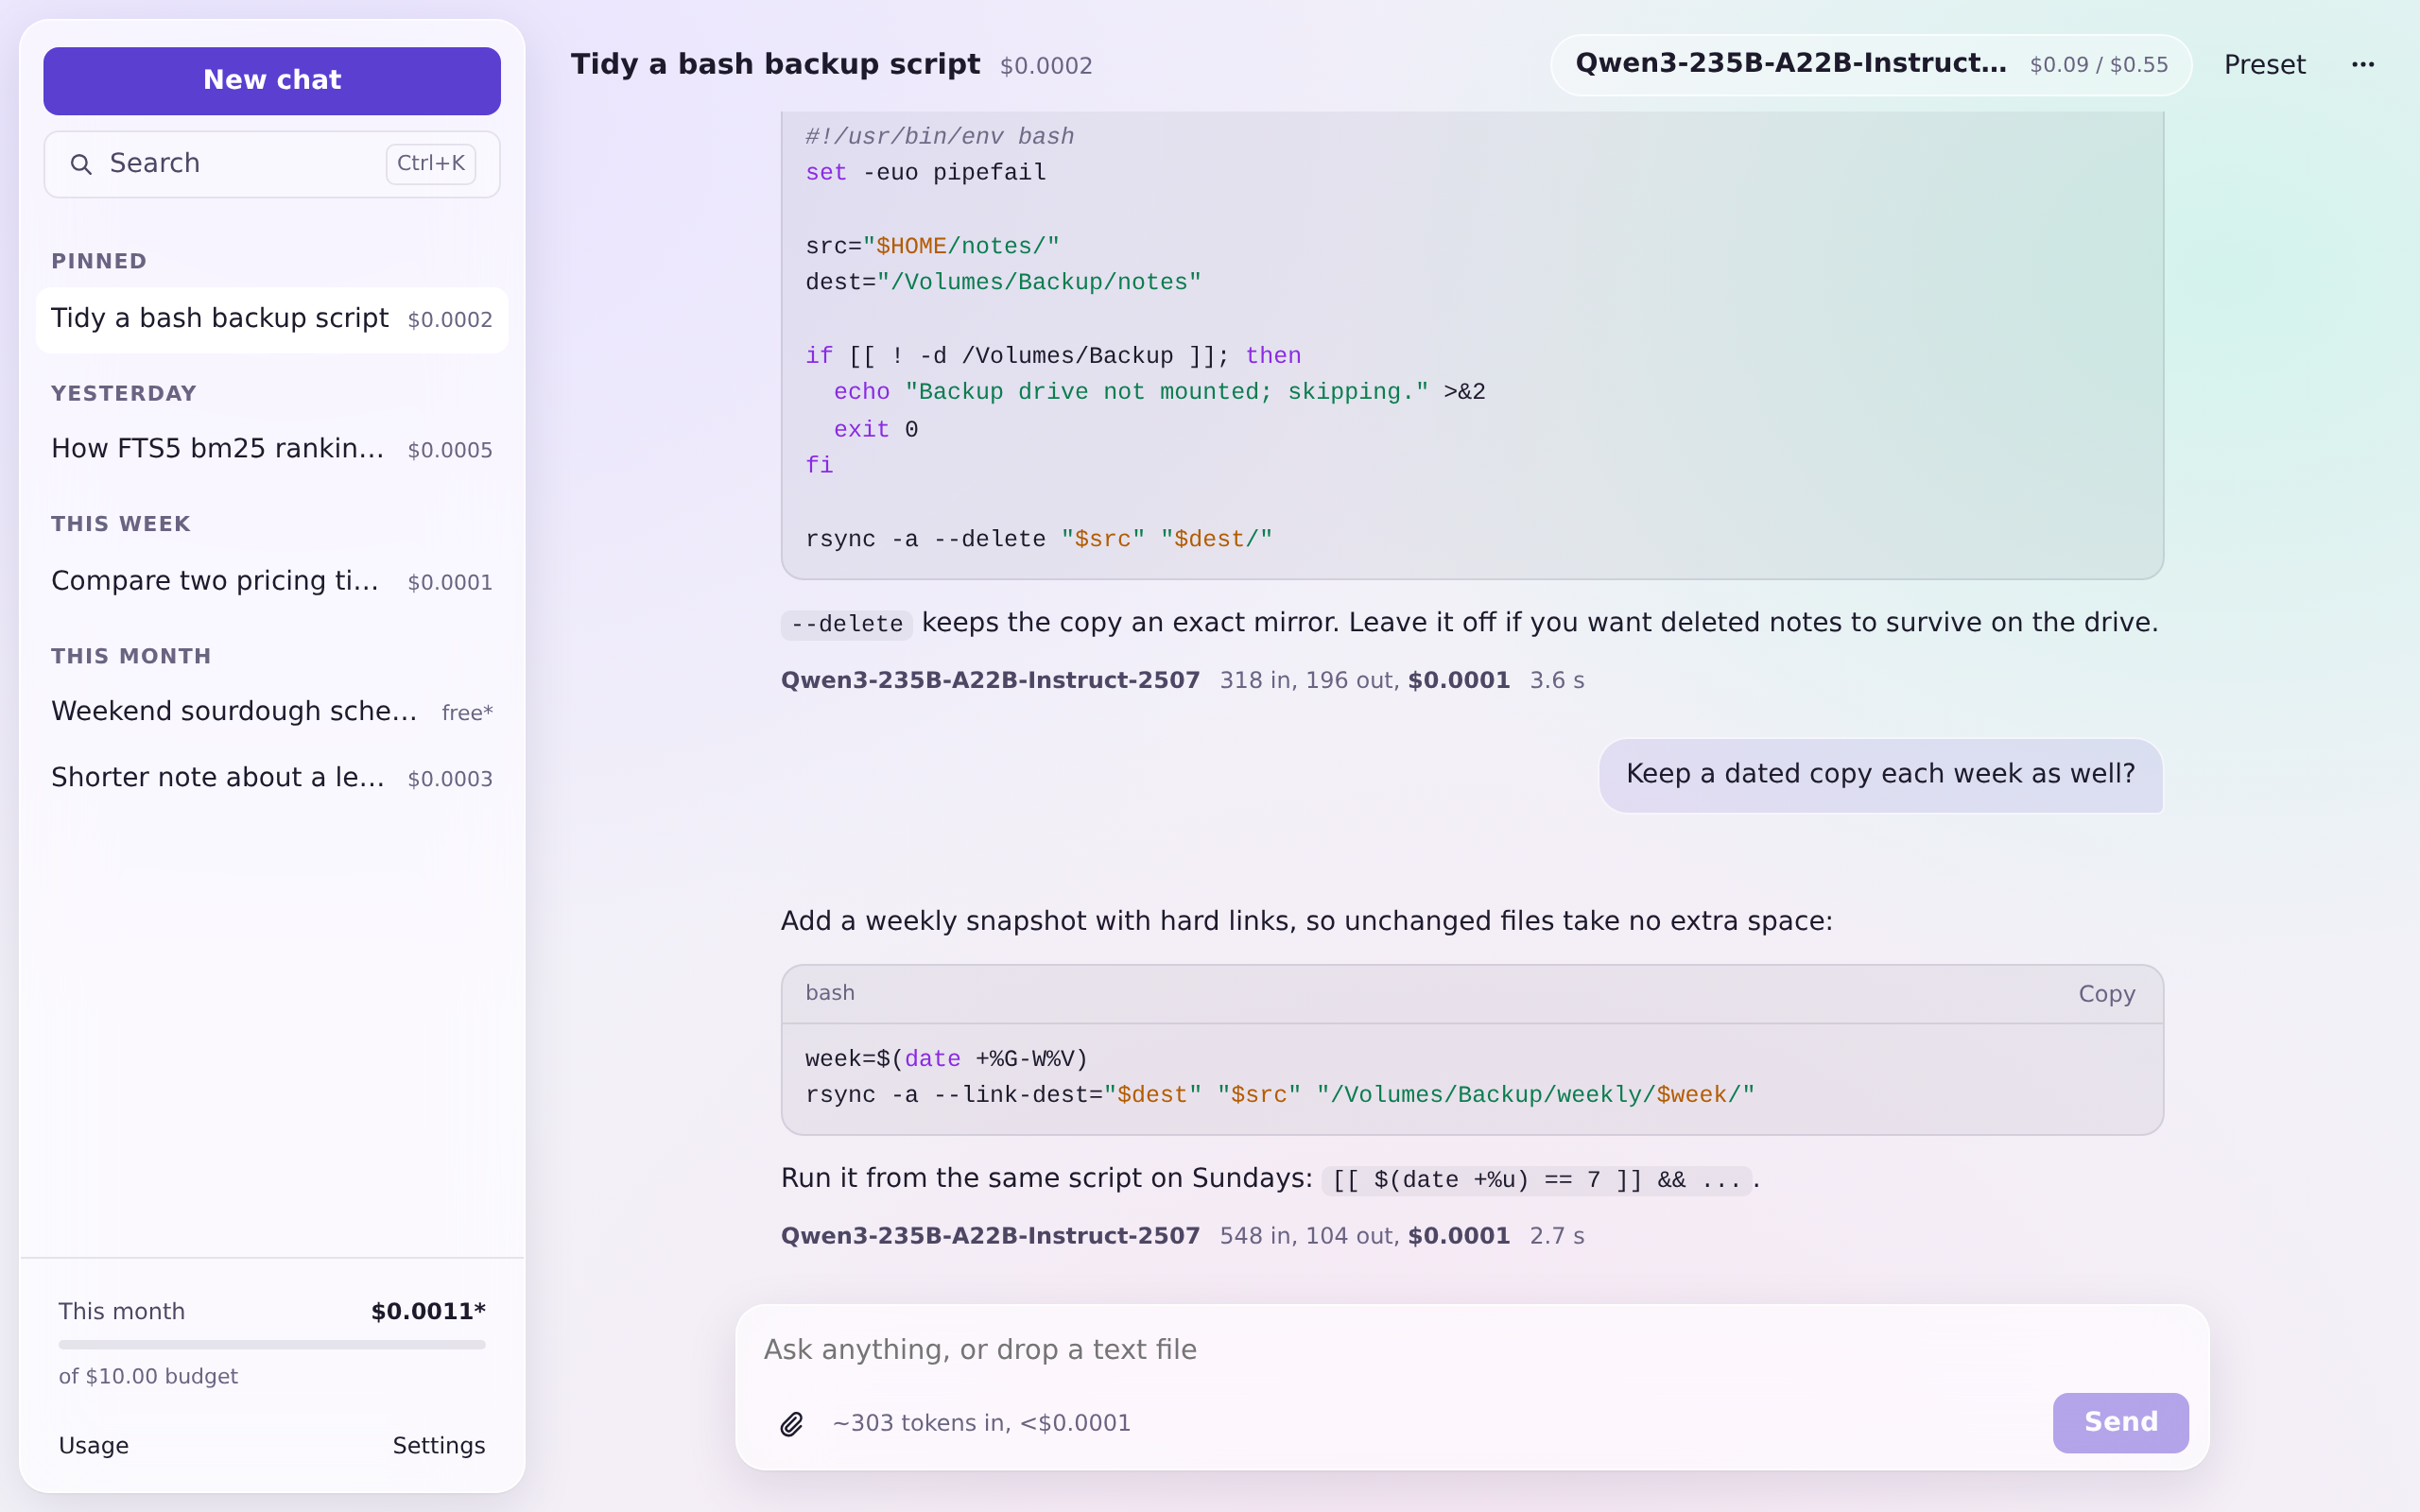Screen dimensions: 2420x1512
Task: Click the bash language label on code block
Action: [x=830, y=993]
